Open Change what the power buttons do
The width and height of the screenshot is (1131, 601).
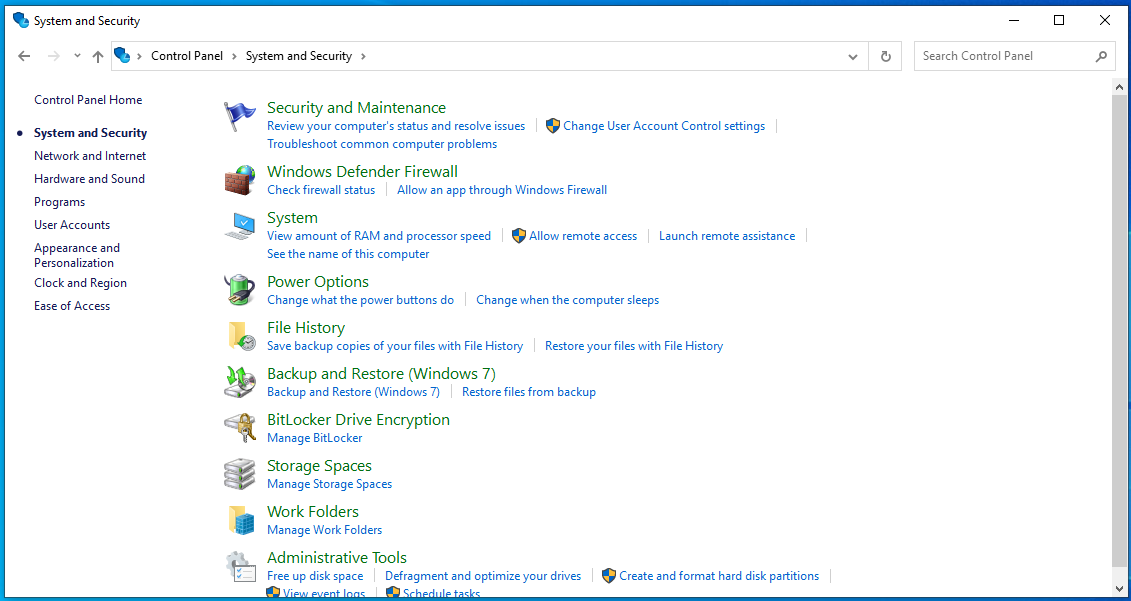coord(361,300)
